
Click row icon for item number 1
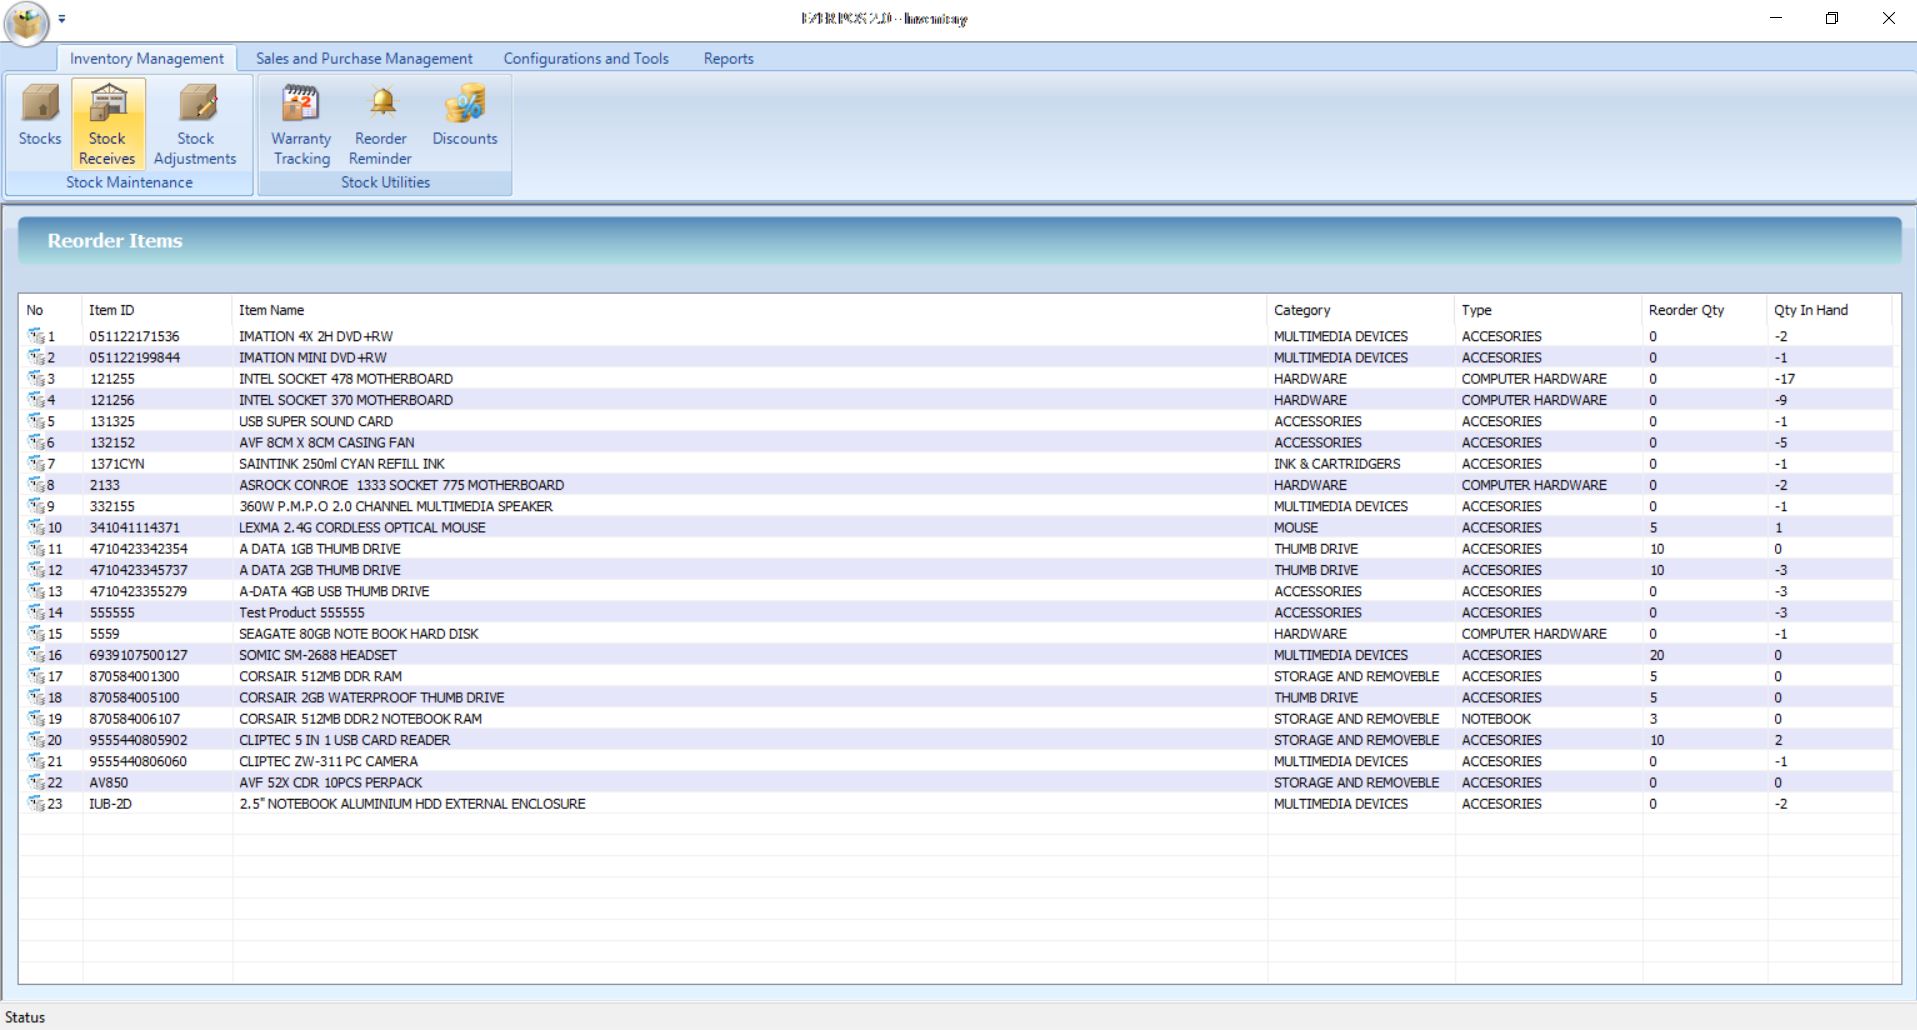(x=36, y=336)
